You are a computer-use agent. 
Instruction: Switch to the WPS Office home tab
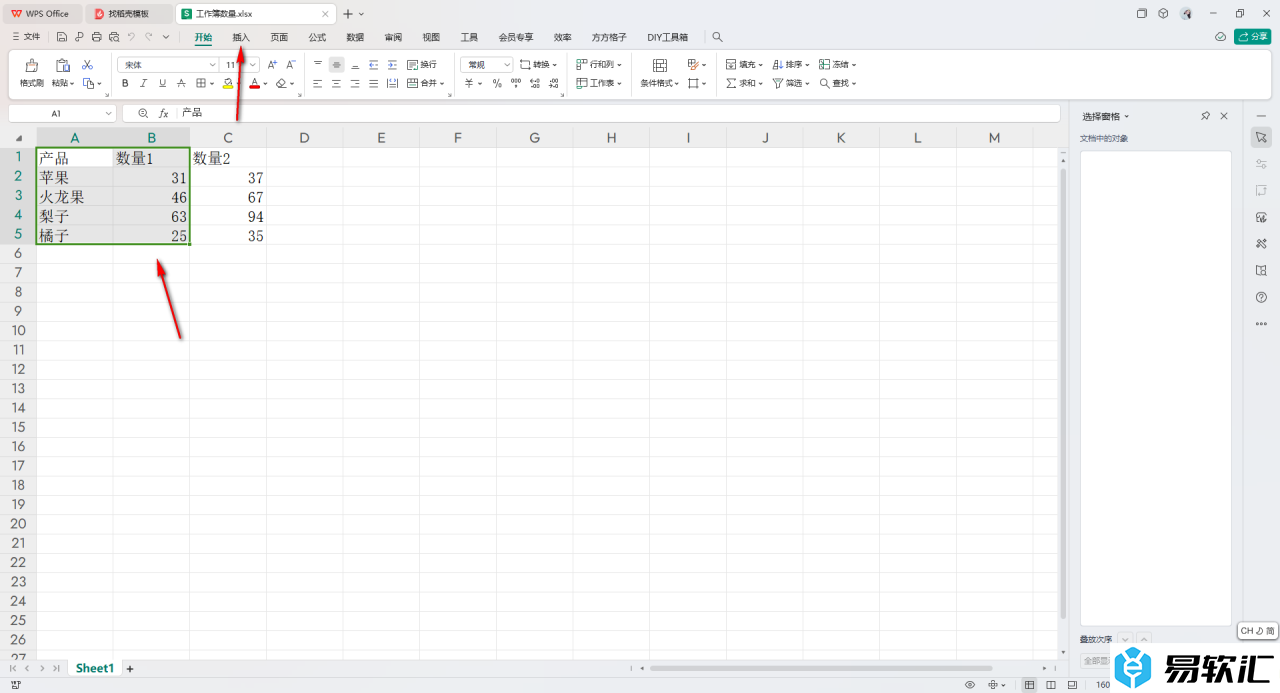[41, 14]
